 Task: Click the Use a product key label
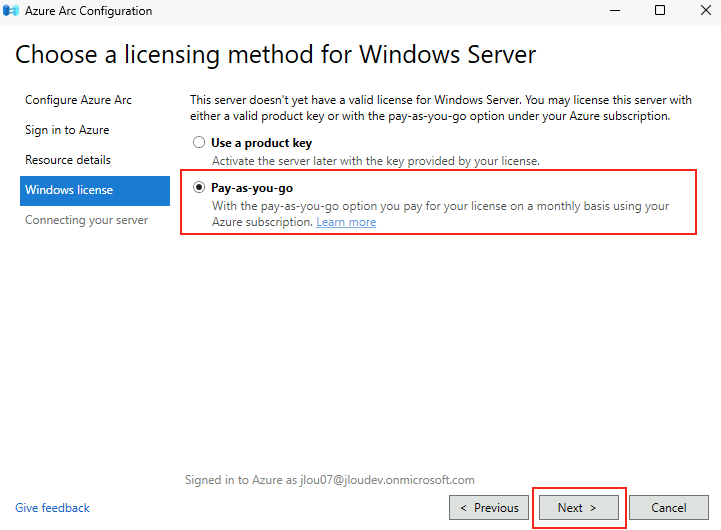click(x=261, y=143)
